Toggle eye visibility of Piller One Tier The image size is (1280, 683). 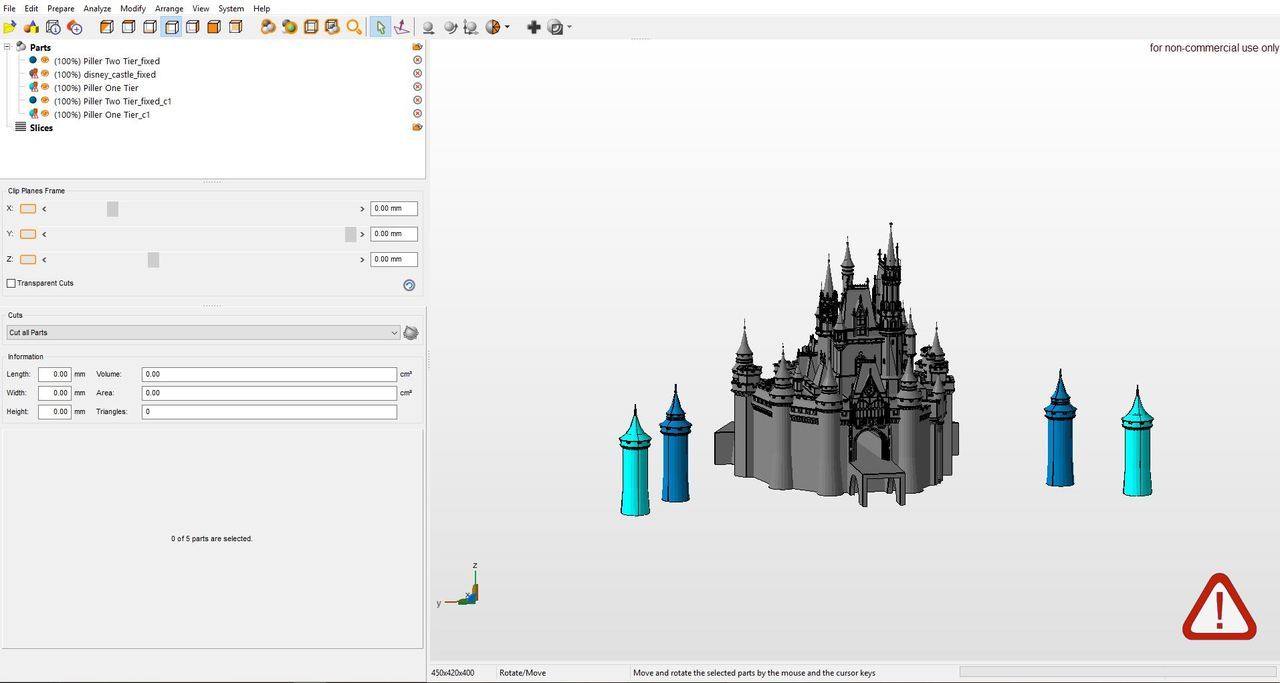[45, 87]
